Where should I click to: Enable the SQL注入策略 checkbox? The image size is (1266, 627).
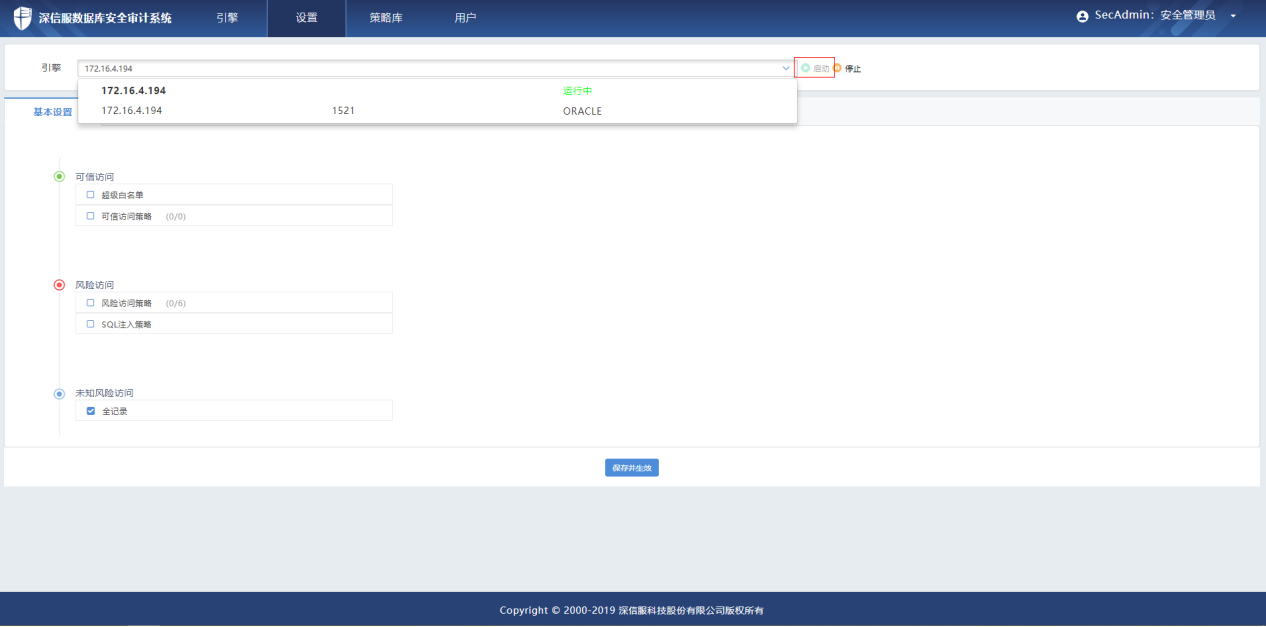[x=91, y=324]
